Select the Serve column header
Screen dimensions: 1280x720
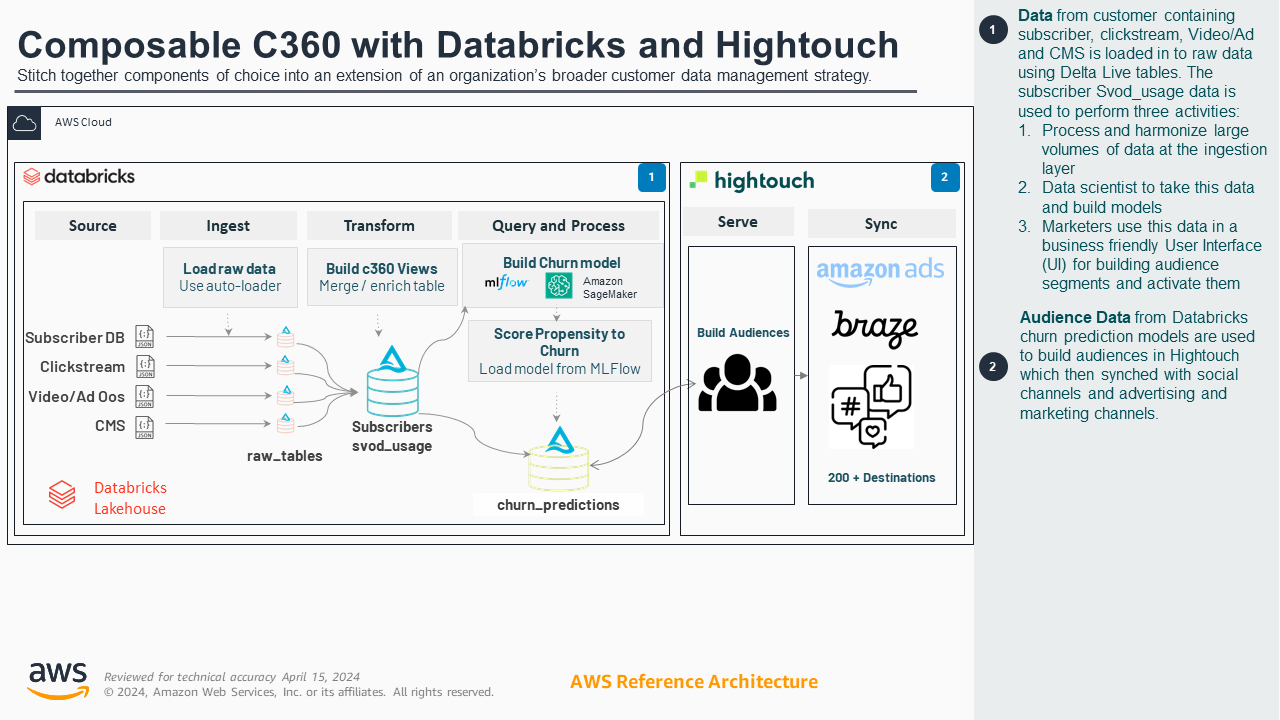[738, 222]
